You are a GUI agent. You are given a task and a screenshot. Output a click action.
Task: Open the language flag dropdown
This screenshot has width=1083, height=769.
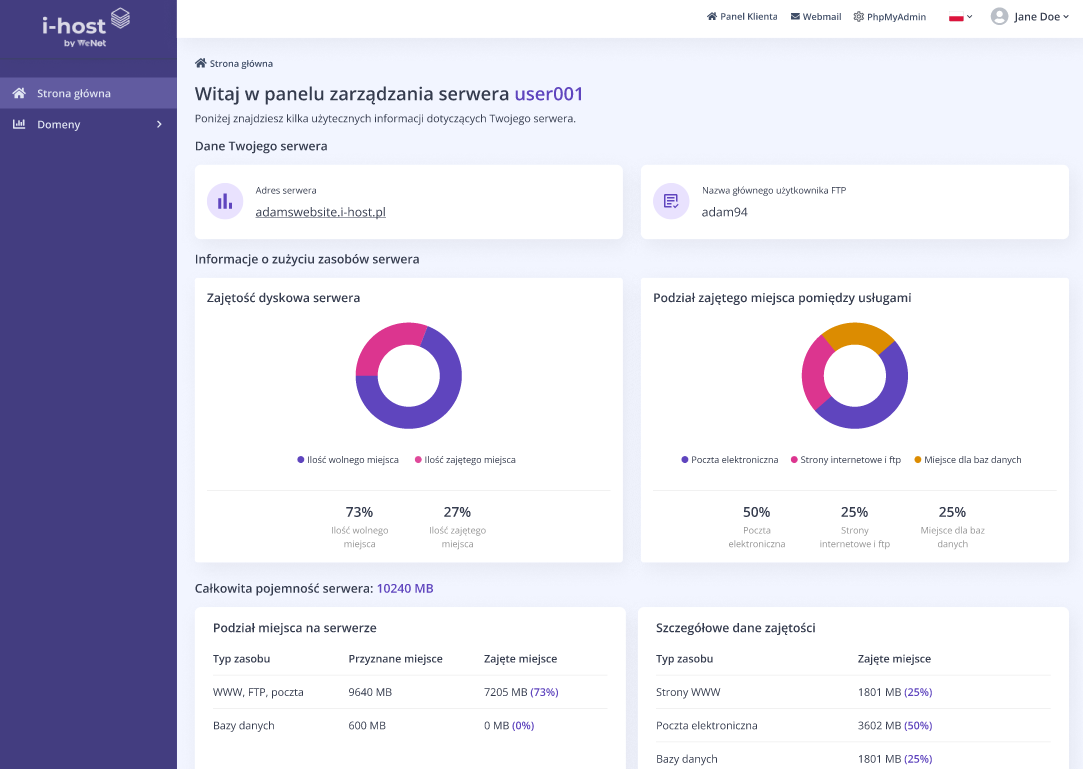click(958, 16)
